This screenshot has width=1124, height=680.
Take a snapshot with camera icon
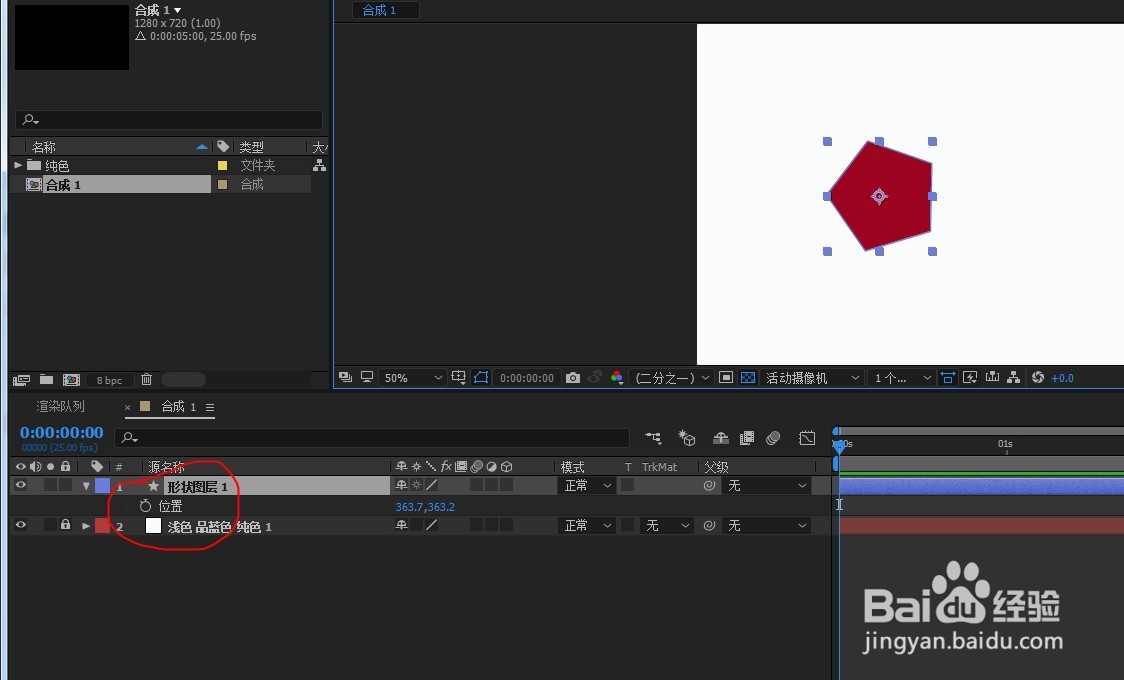(x=573, y=378)
